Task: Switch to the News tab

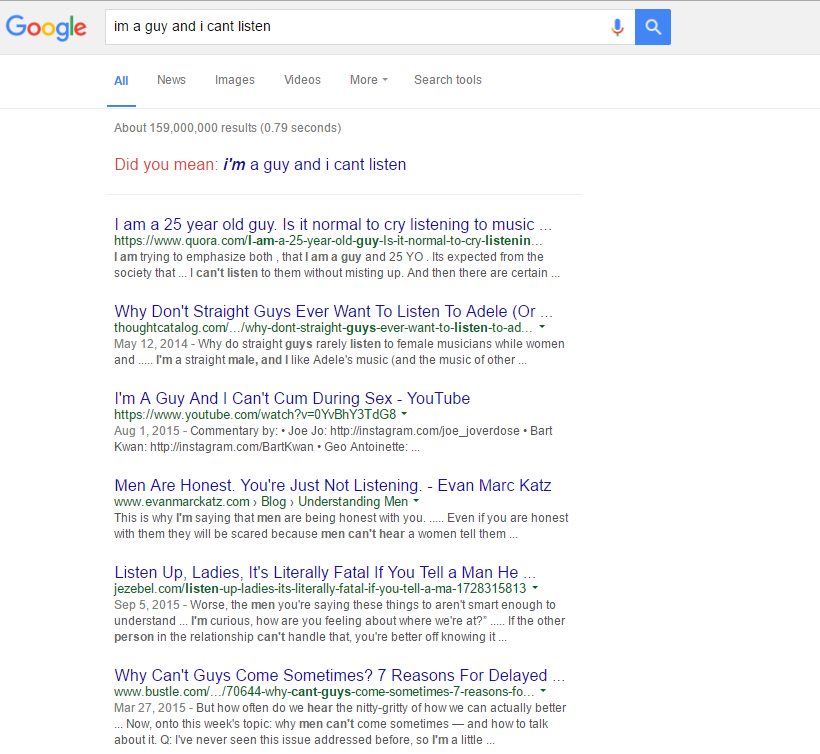Action: [171, 80]
